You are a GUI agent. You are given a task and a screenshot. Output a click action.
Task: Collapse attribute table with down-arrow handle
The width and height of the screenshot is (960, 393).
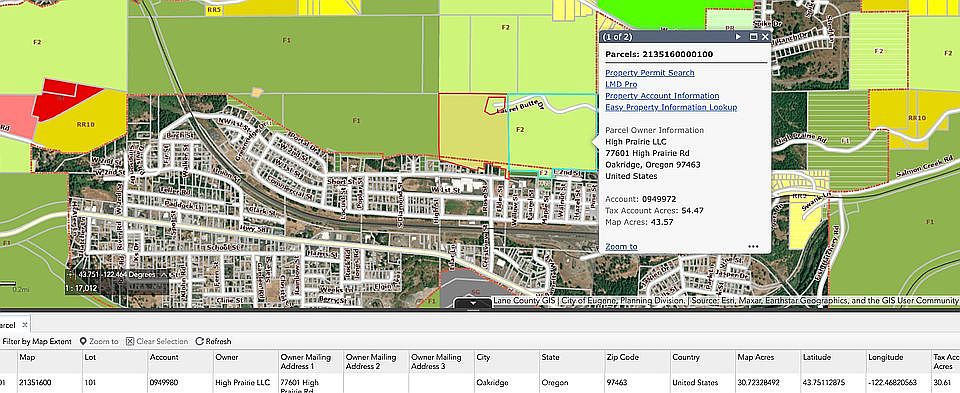(x=470, y=303)
